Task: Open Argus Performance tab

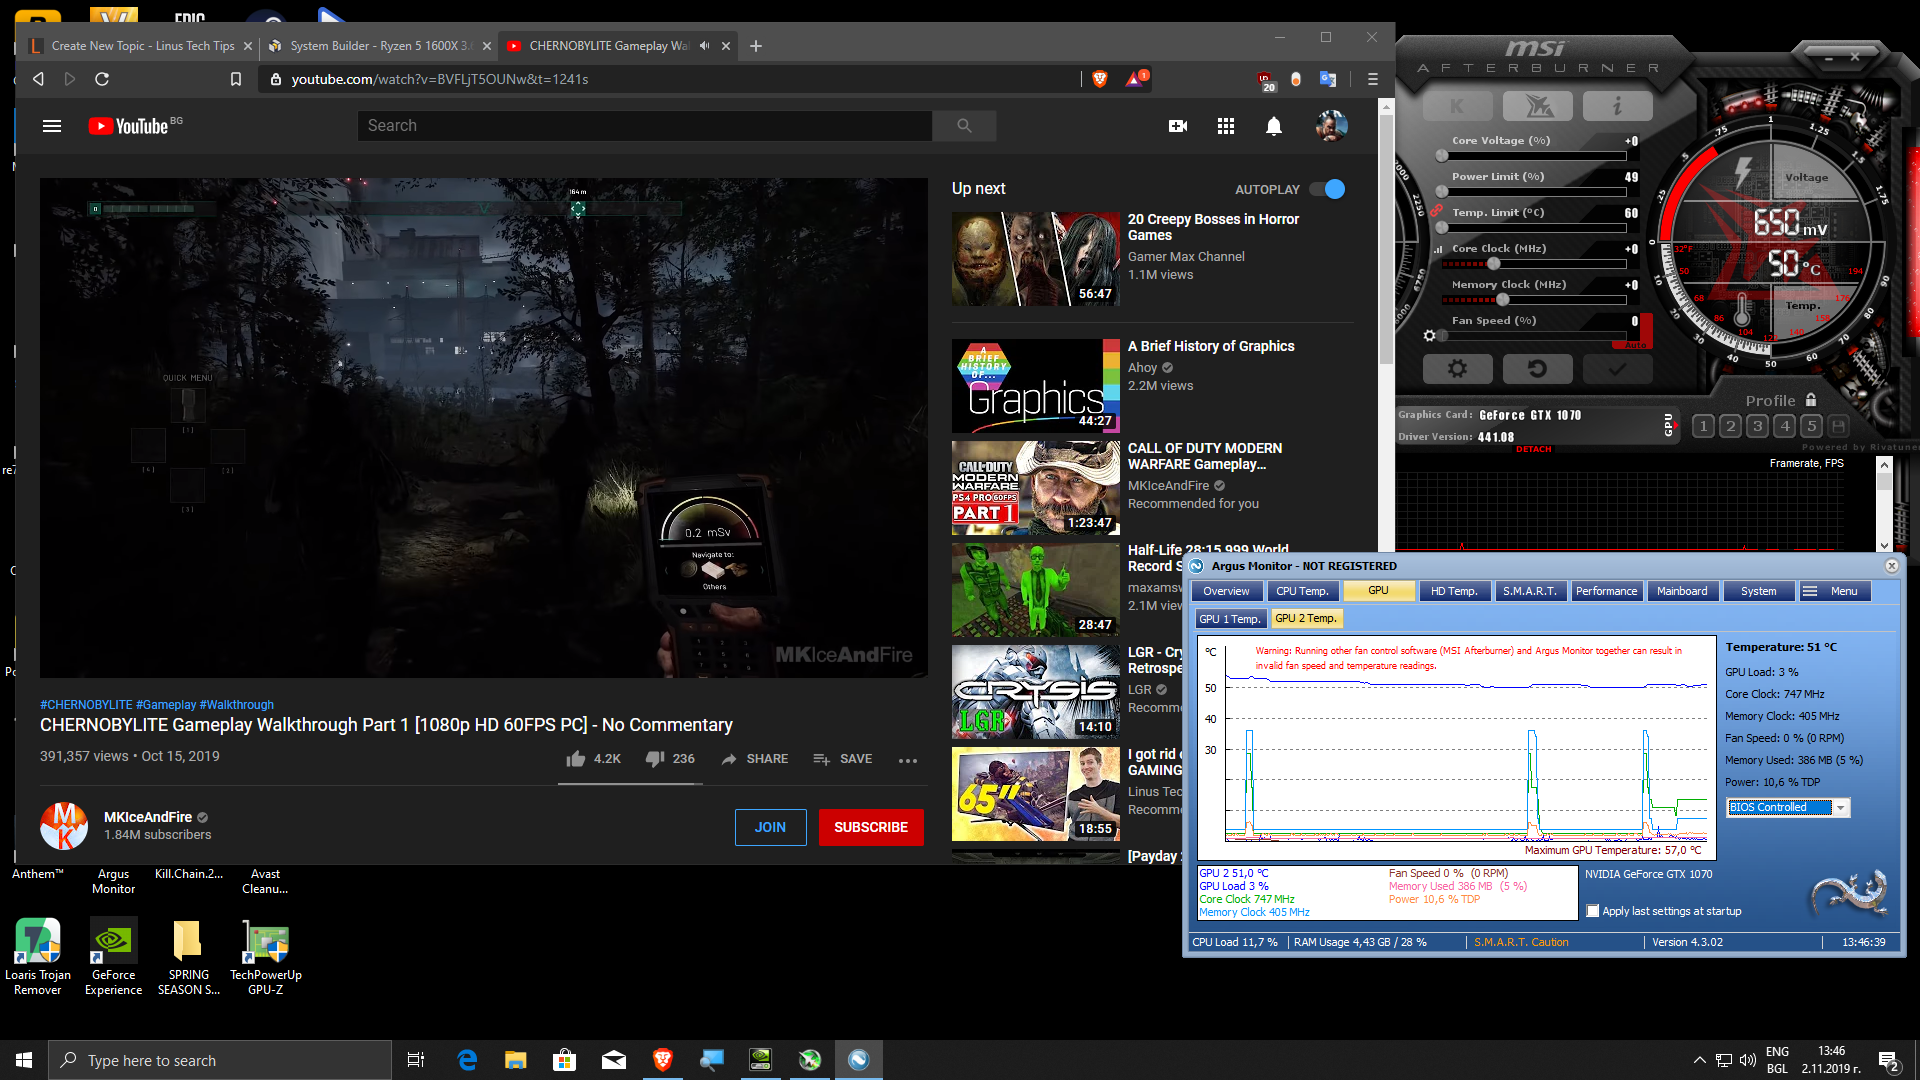Action: click(x=1606, y=592)
